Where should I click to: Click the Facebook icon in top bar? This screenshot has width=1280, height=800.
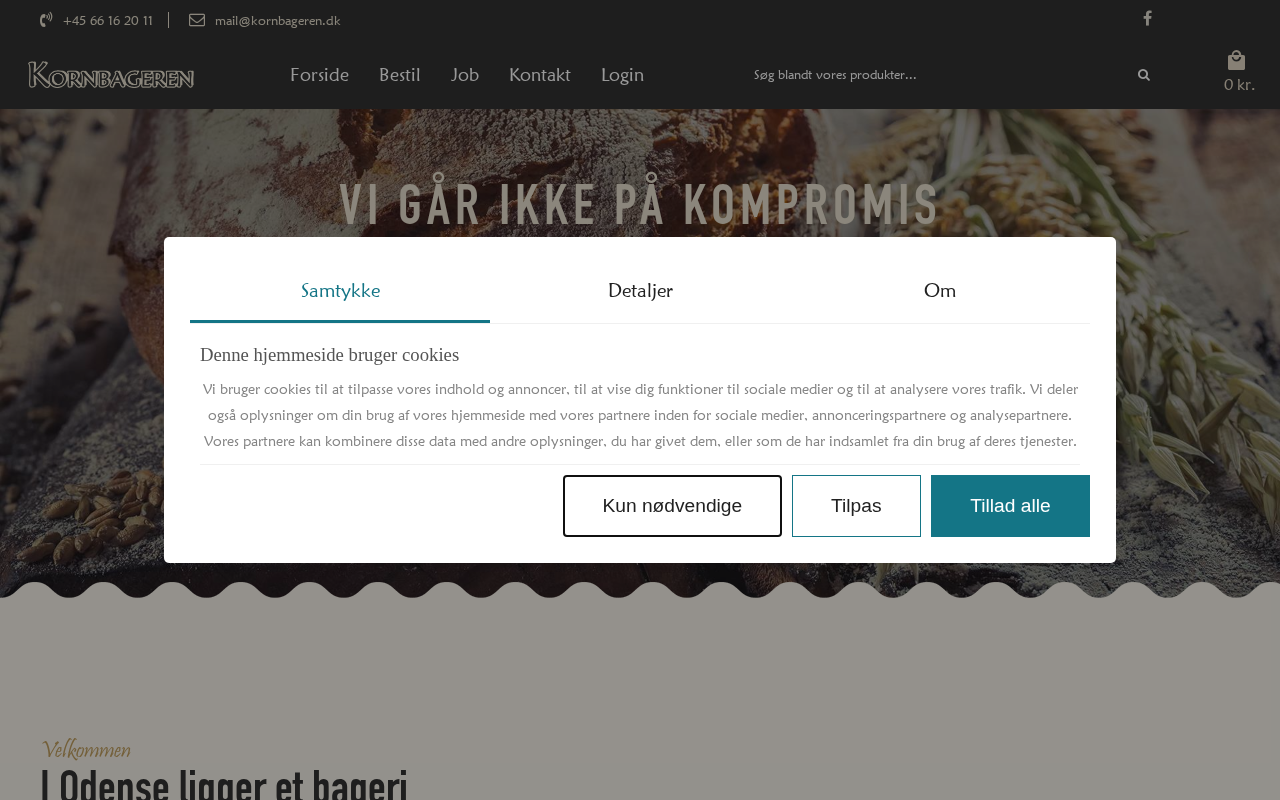coord(1147,18)
